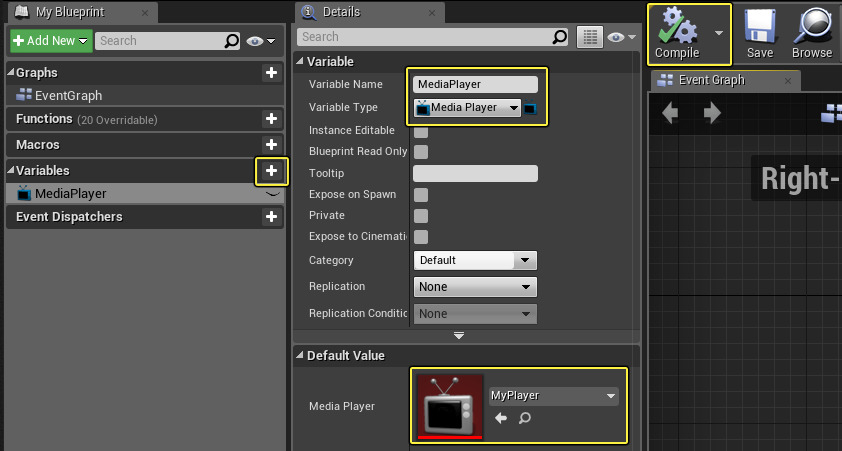Image resolution: width=842 pixels, height=451 pixels.
Task: Open Replication None dropdown
Action: (475, 287)
